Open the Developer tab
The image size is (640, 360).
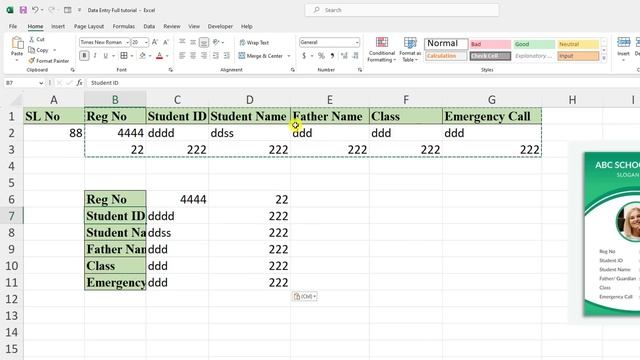pyautogui.click(x=220, y=26)
